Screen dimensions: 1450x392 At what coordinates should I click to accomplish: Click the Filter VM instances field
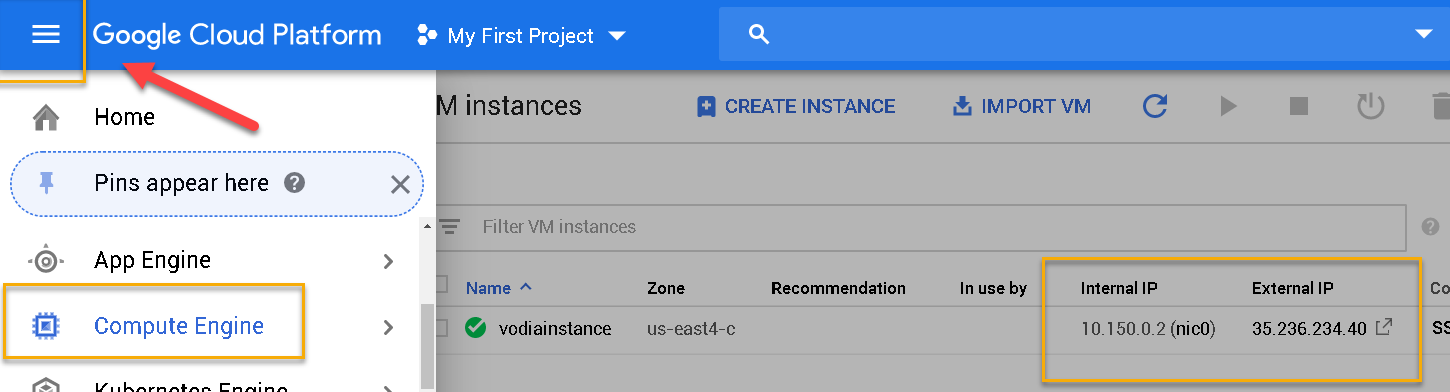(920, 227)
